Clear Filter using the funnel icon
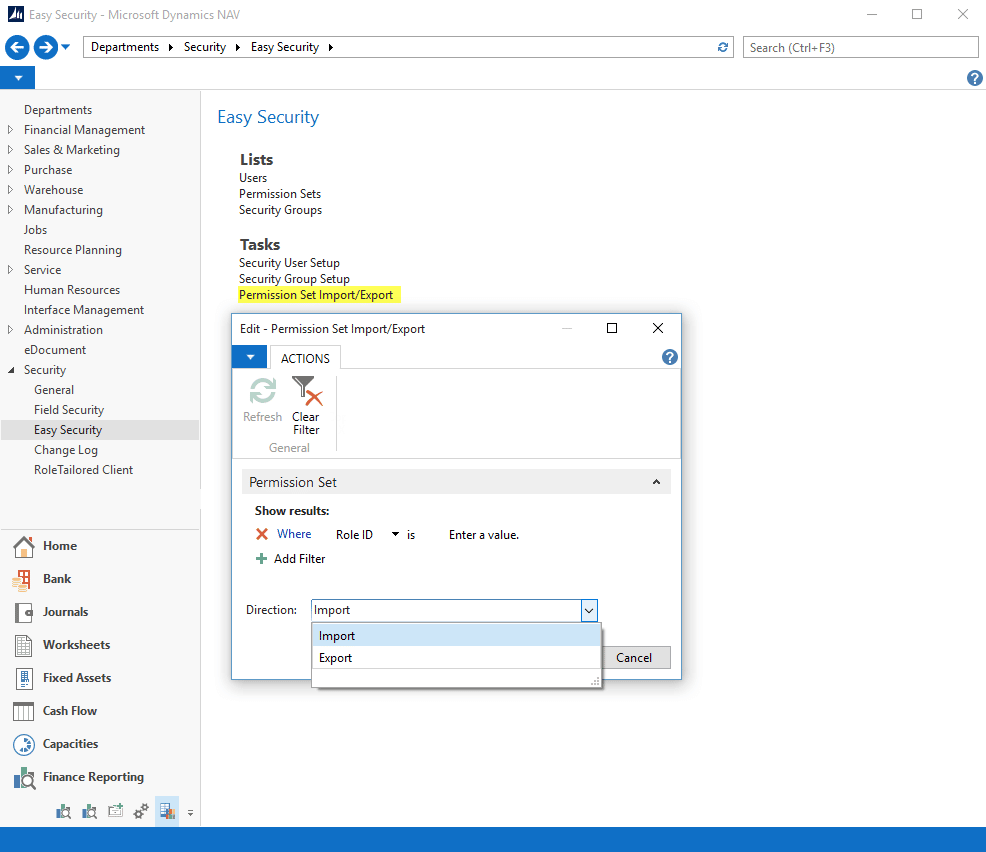 [306, 406]
